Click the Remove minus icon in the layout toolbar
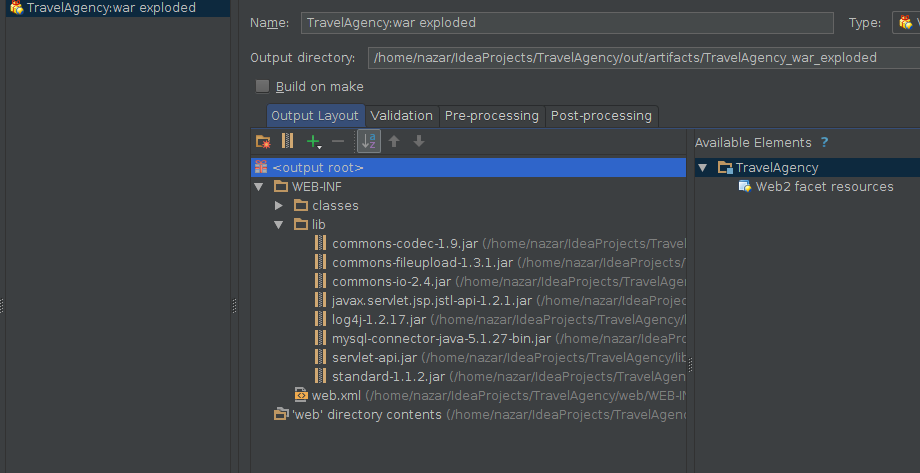920x473 pixels. (x=338, y=141)
